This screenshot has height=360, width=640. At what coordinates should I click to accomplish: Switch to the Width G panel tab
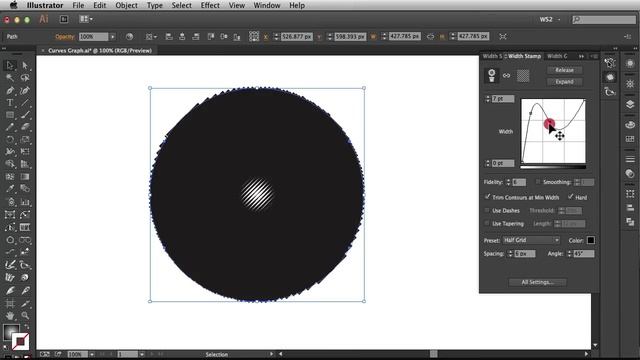(557, 56)
